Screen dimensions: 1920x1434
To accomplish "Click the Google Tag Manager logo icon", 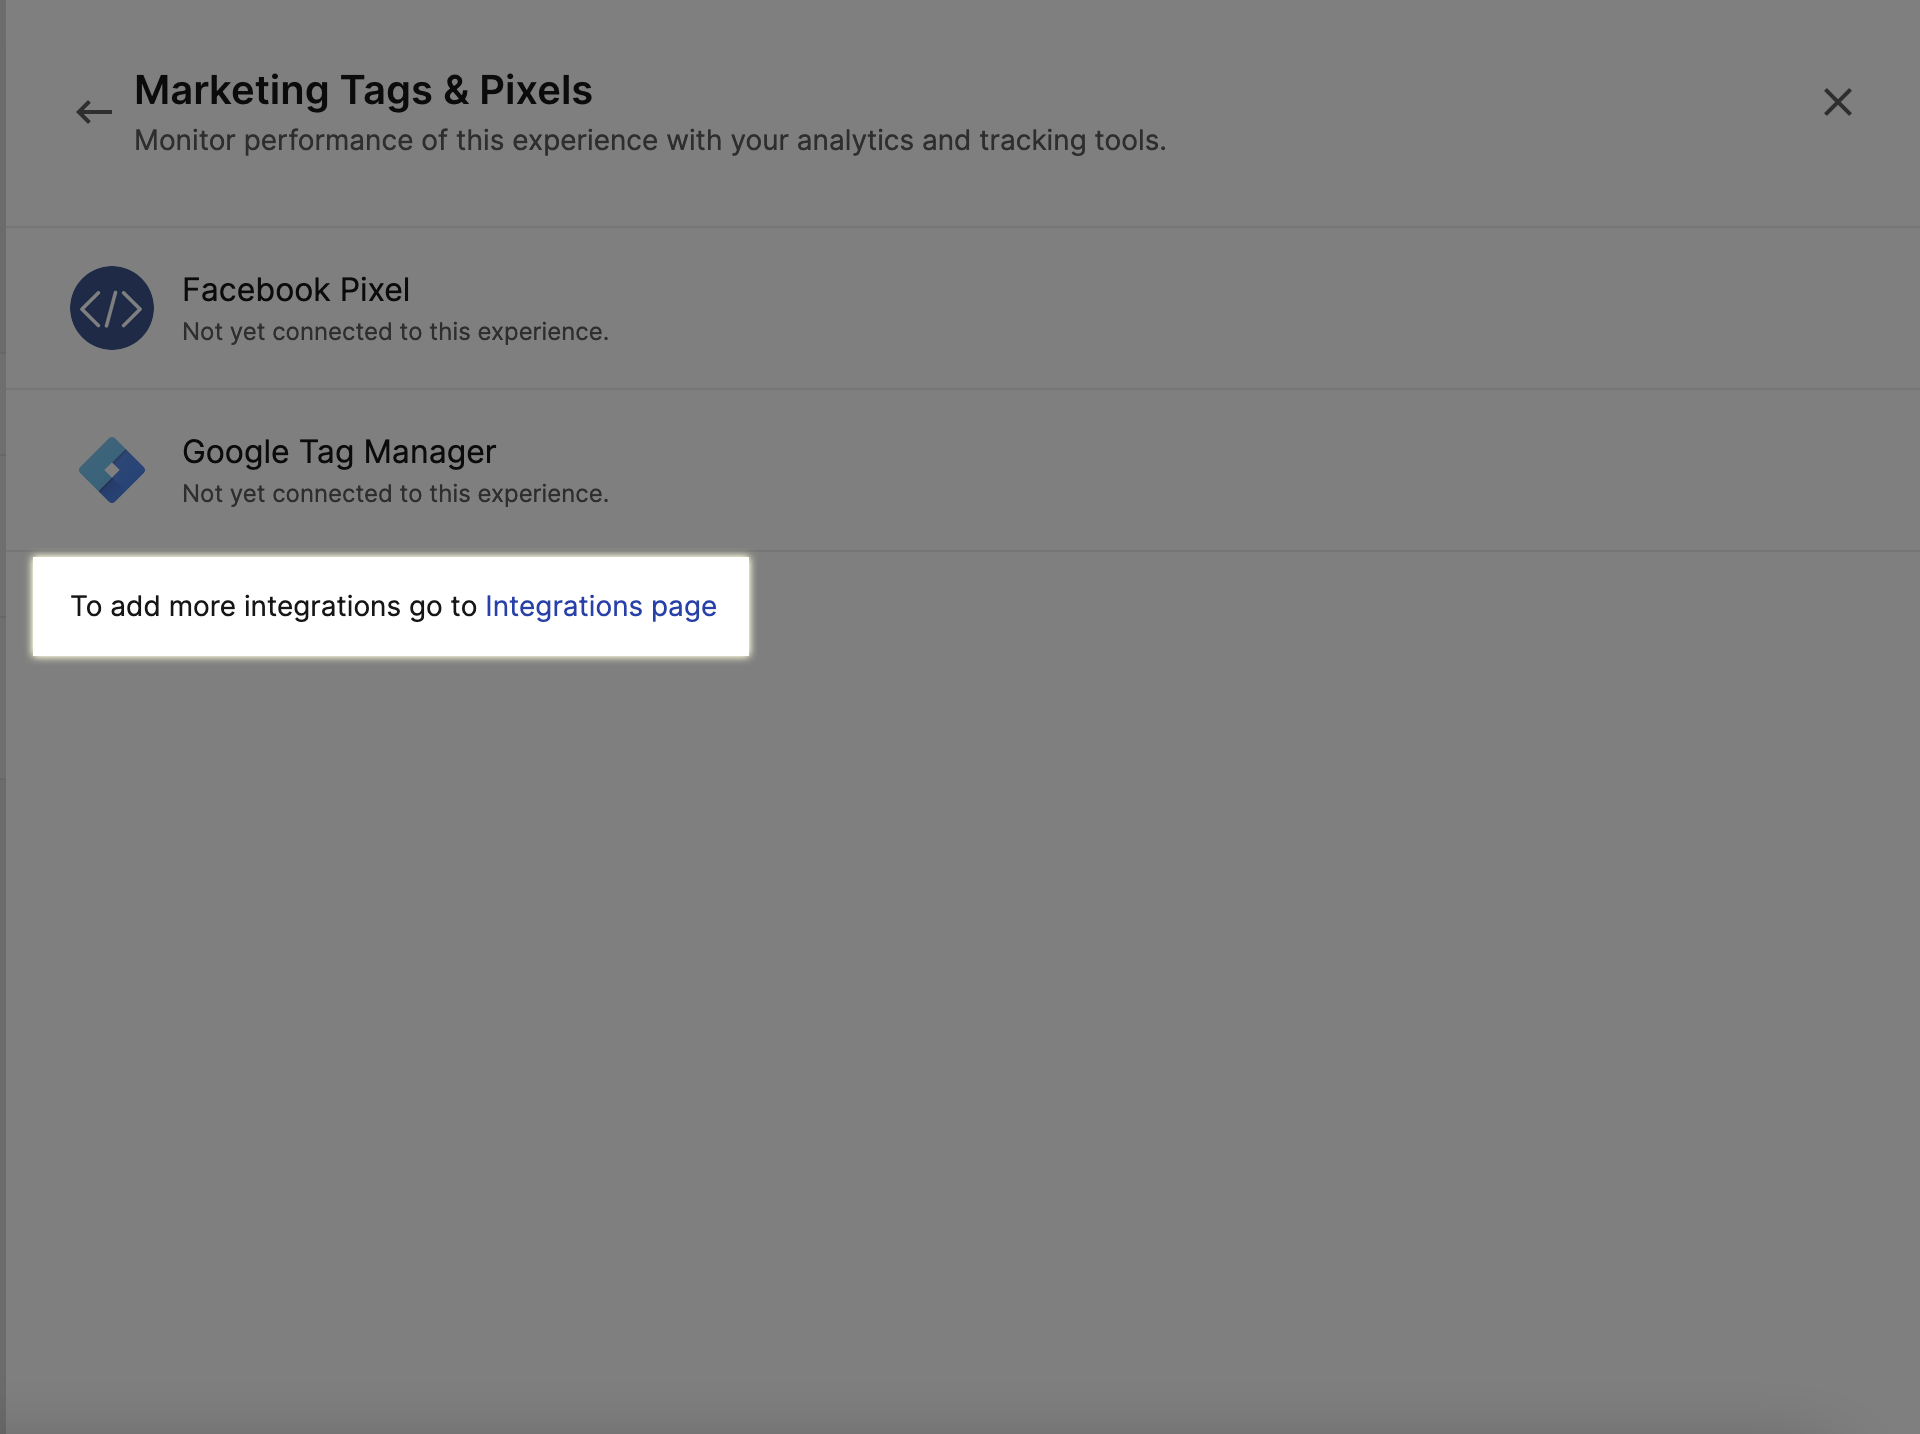I will tap(112, 470).
